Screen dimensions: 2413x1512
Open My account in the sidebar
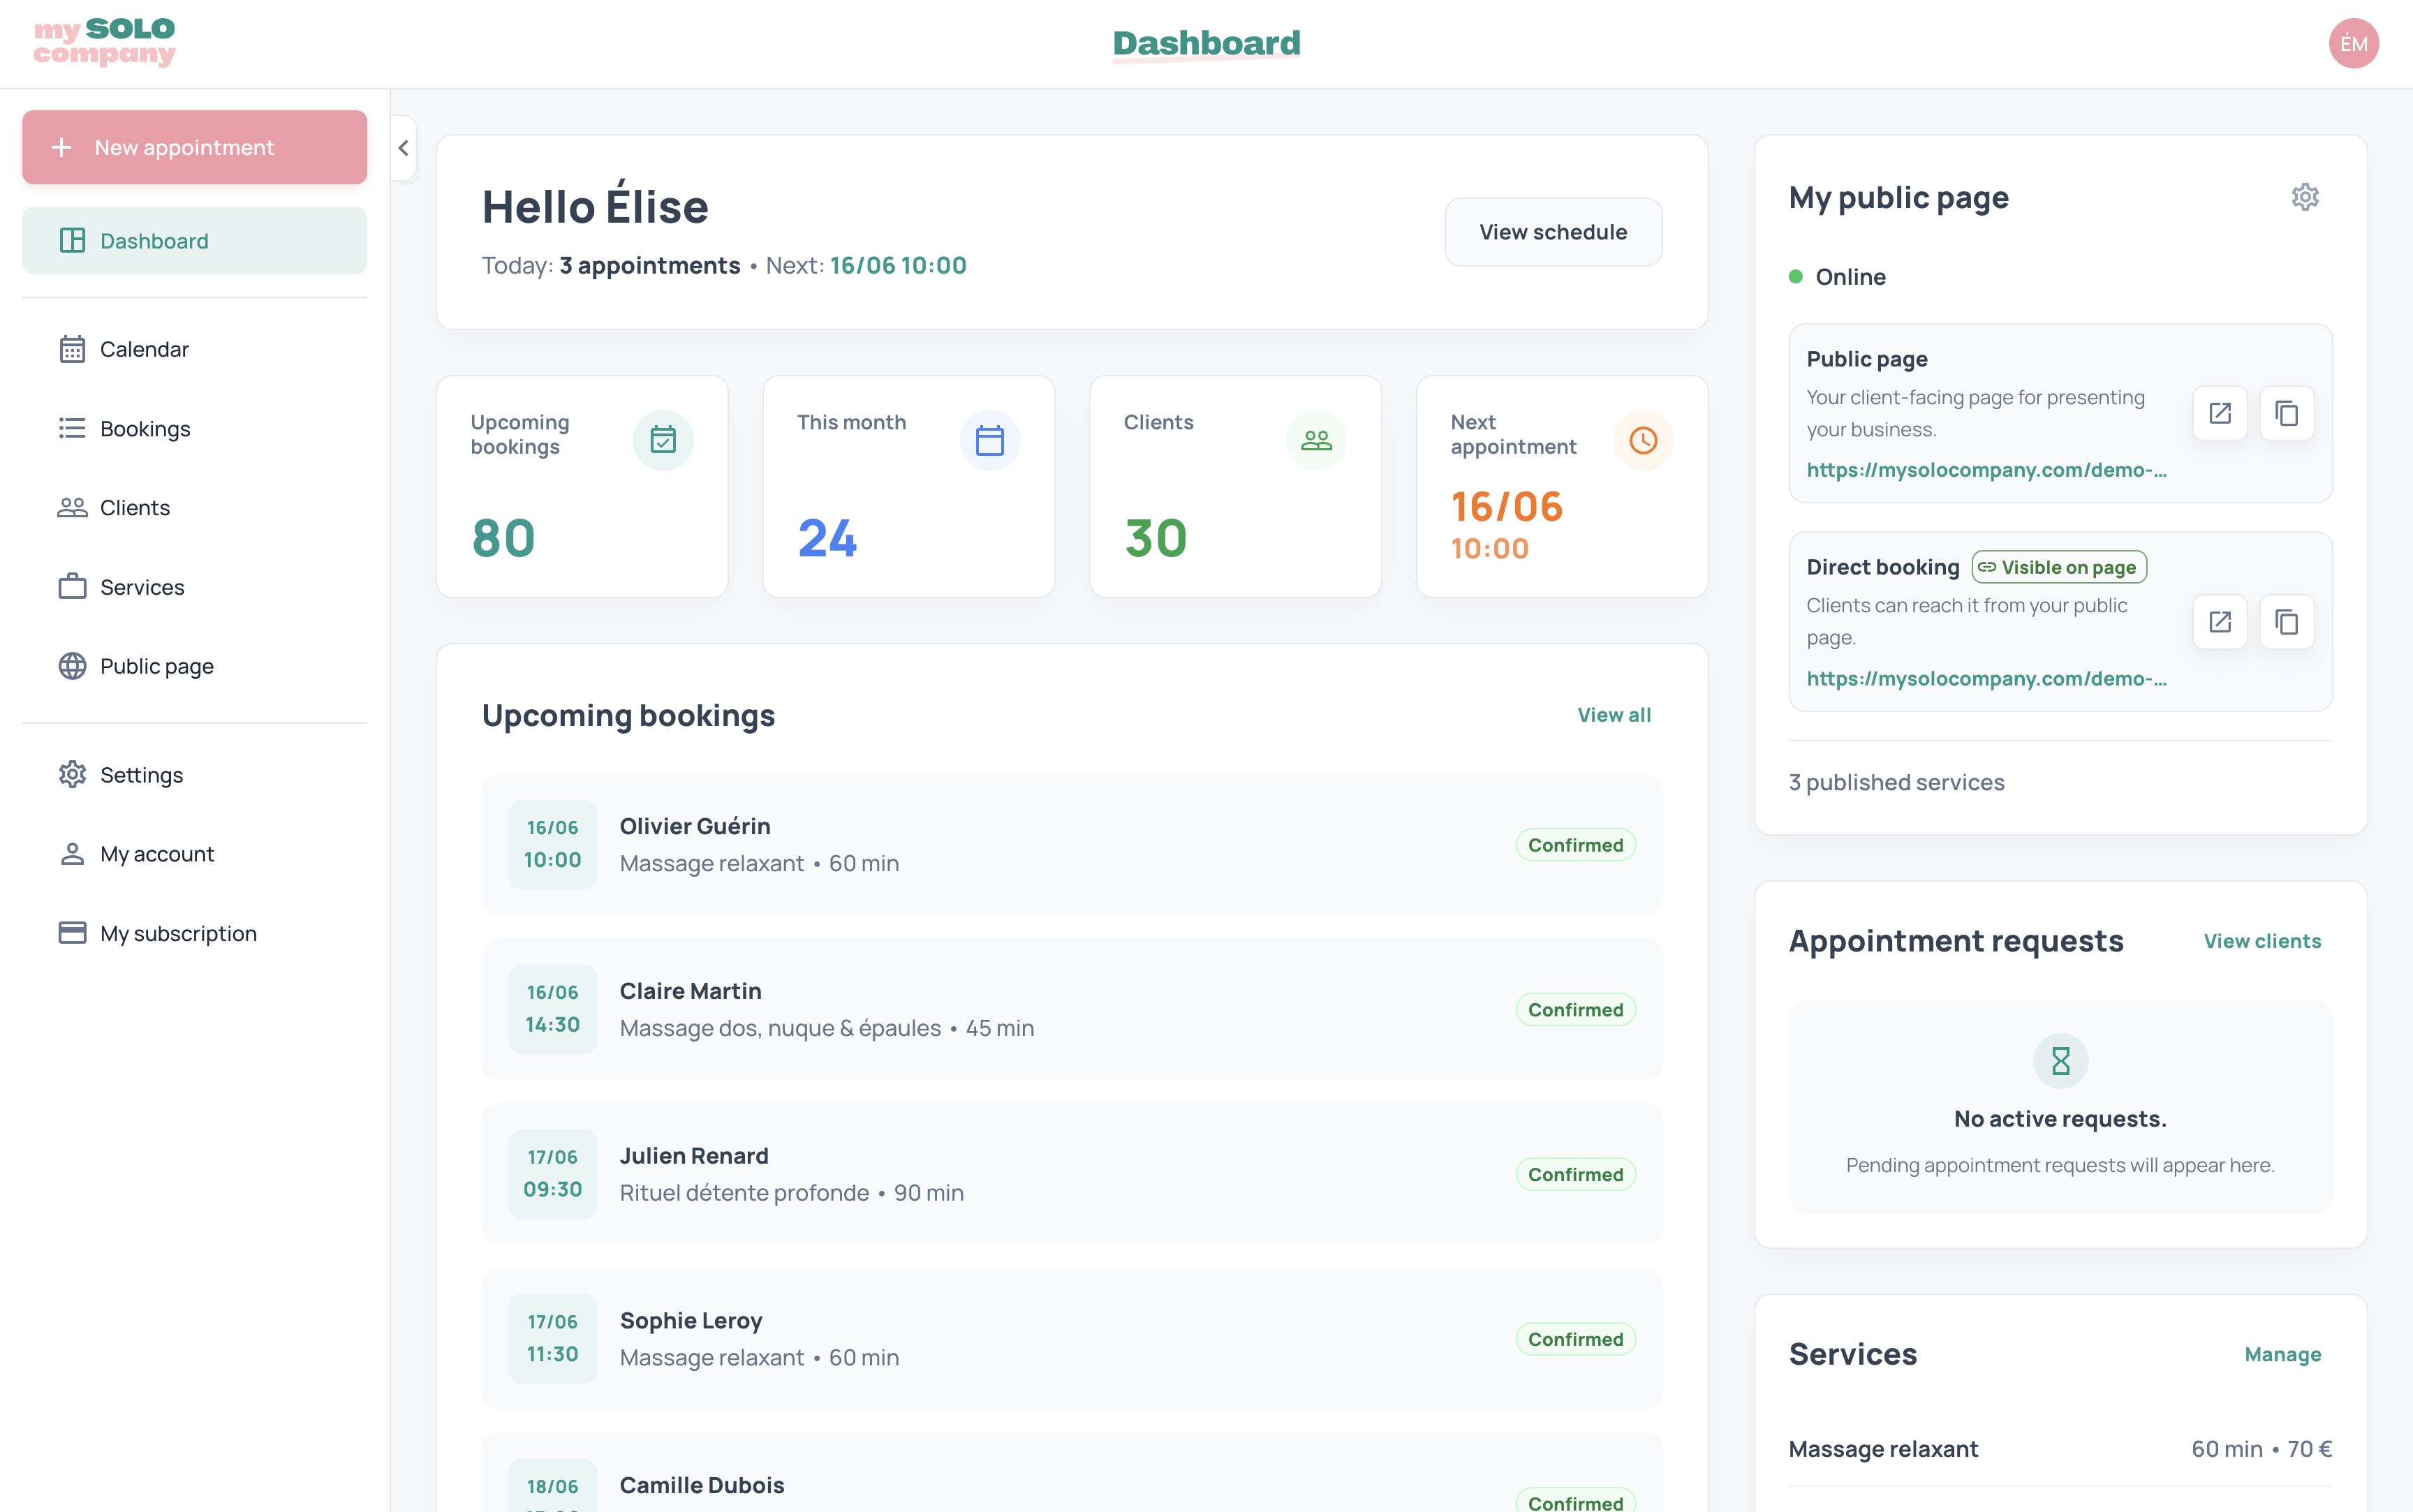pos(194,854)
